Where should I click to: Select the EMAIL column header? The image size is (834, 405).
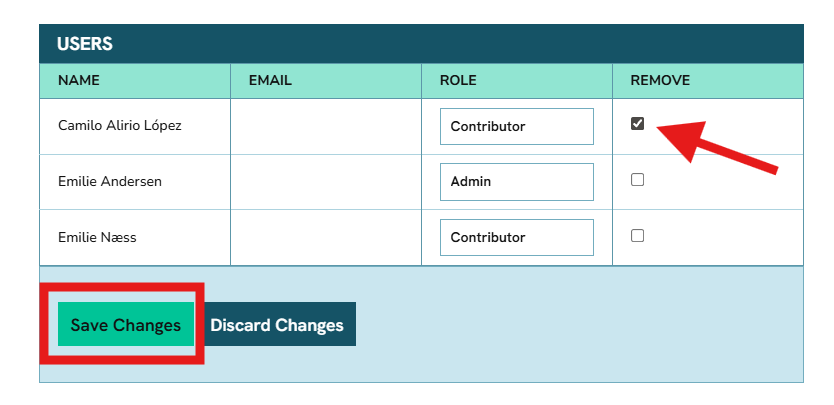[270, 80]
